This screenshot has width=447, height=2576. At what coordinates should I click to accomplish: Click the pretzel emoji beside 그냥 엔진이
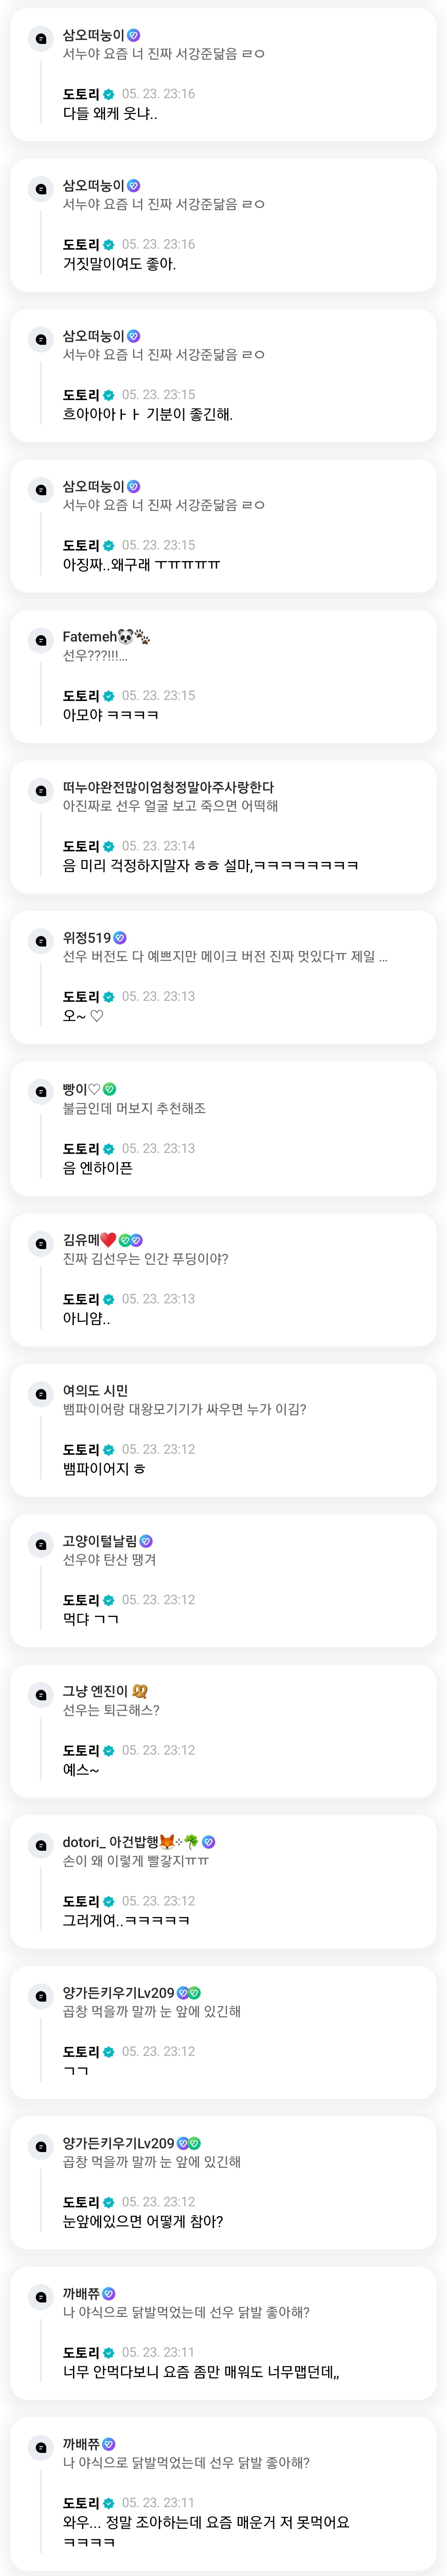[140, 1691]
